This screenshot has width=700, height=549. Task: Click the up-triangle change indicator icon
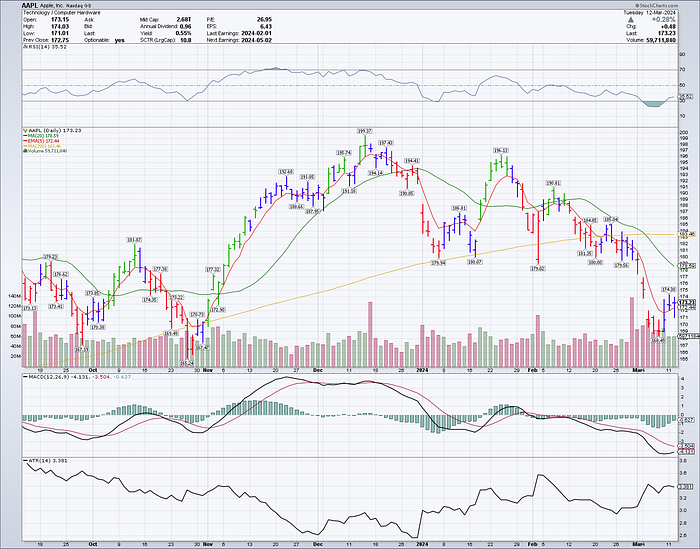pos(631,20)
